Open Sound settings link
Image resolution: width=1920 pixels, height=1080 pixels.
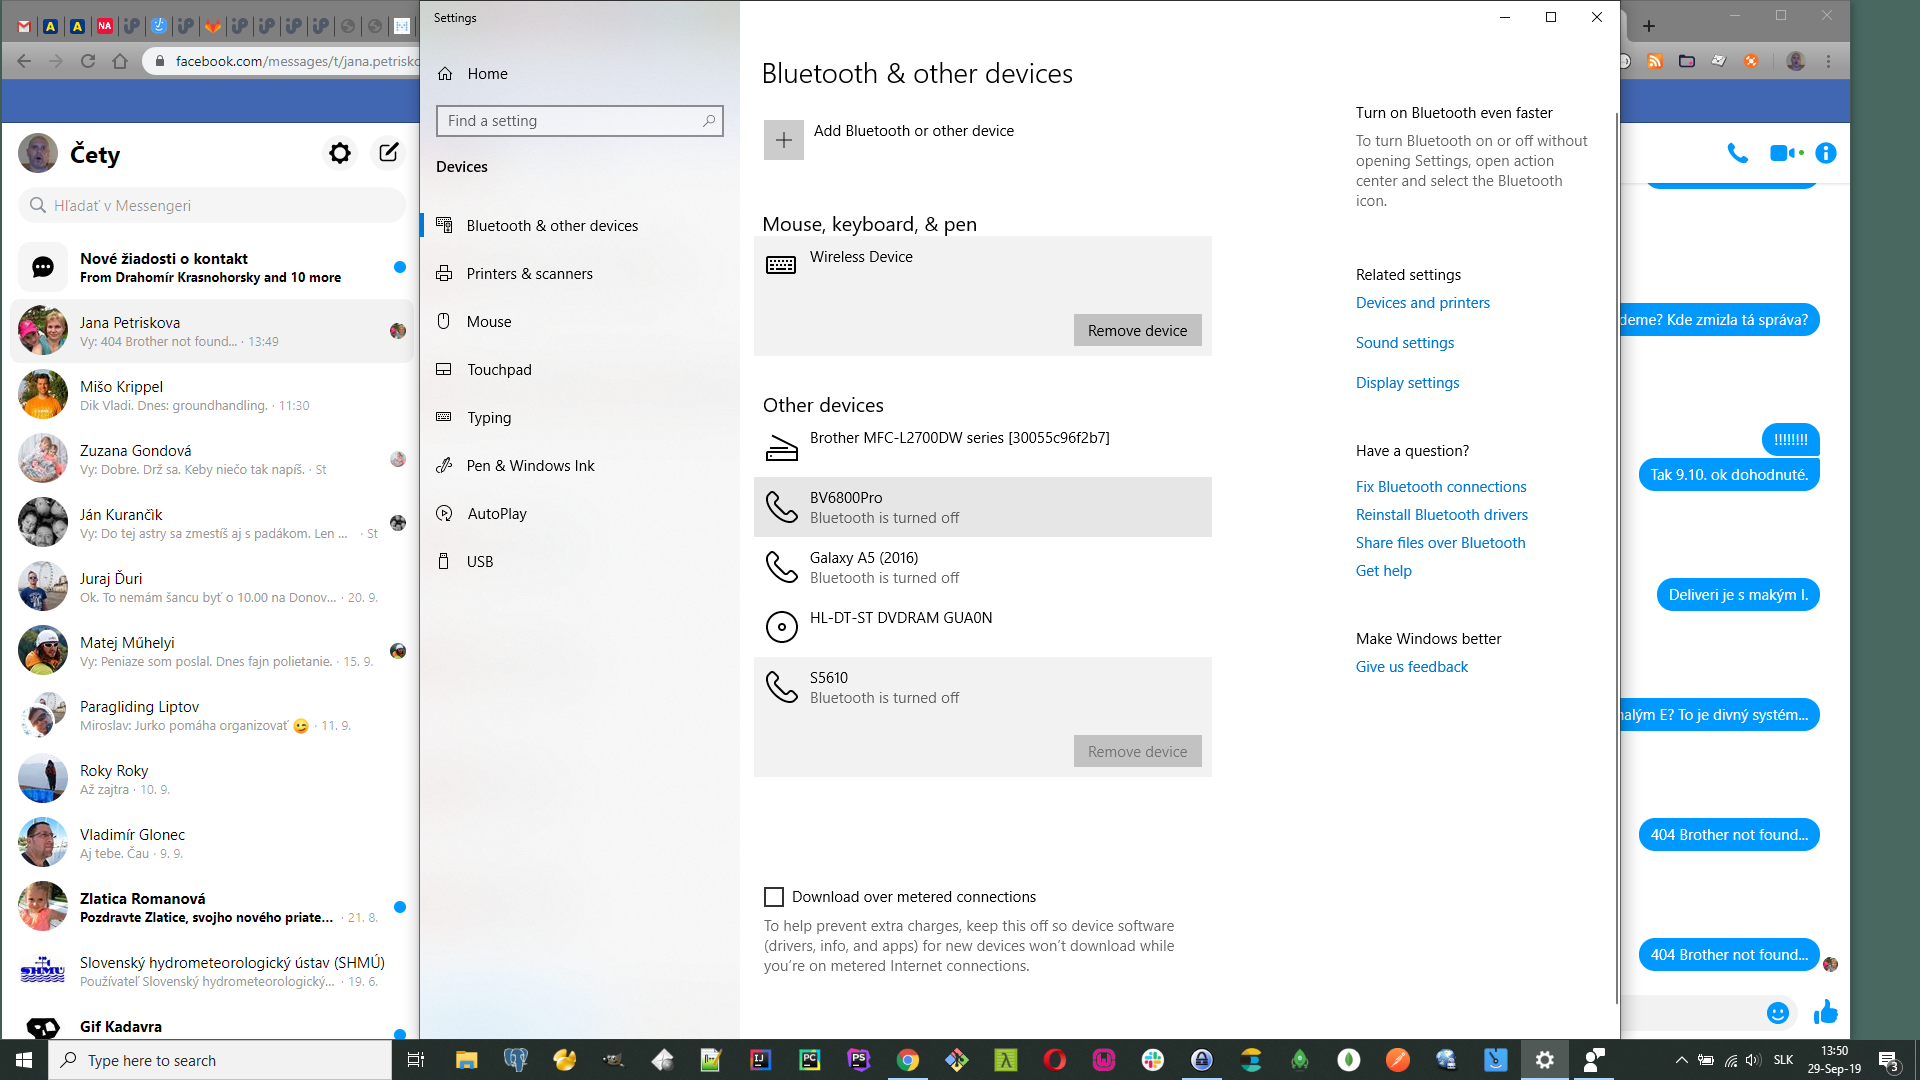[1405, 343]
